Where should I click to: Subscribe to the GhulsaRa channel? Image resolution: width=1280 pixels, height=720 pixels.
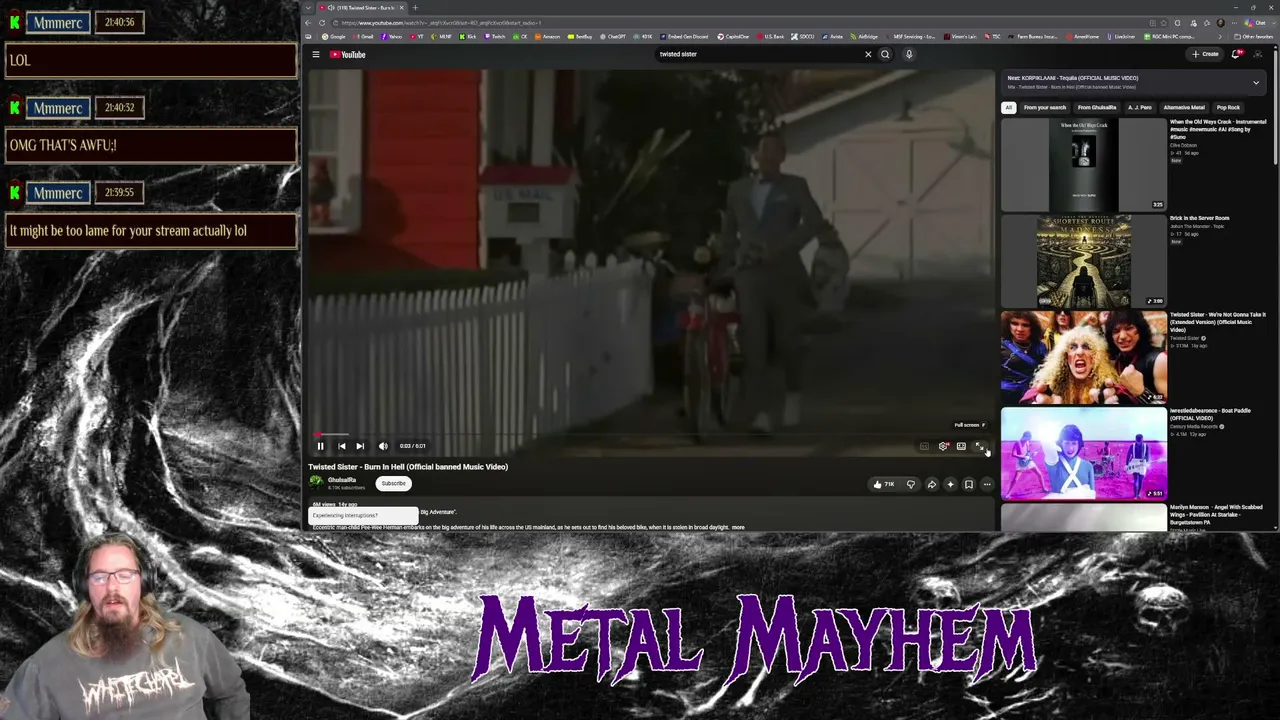coord(393,484)
